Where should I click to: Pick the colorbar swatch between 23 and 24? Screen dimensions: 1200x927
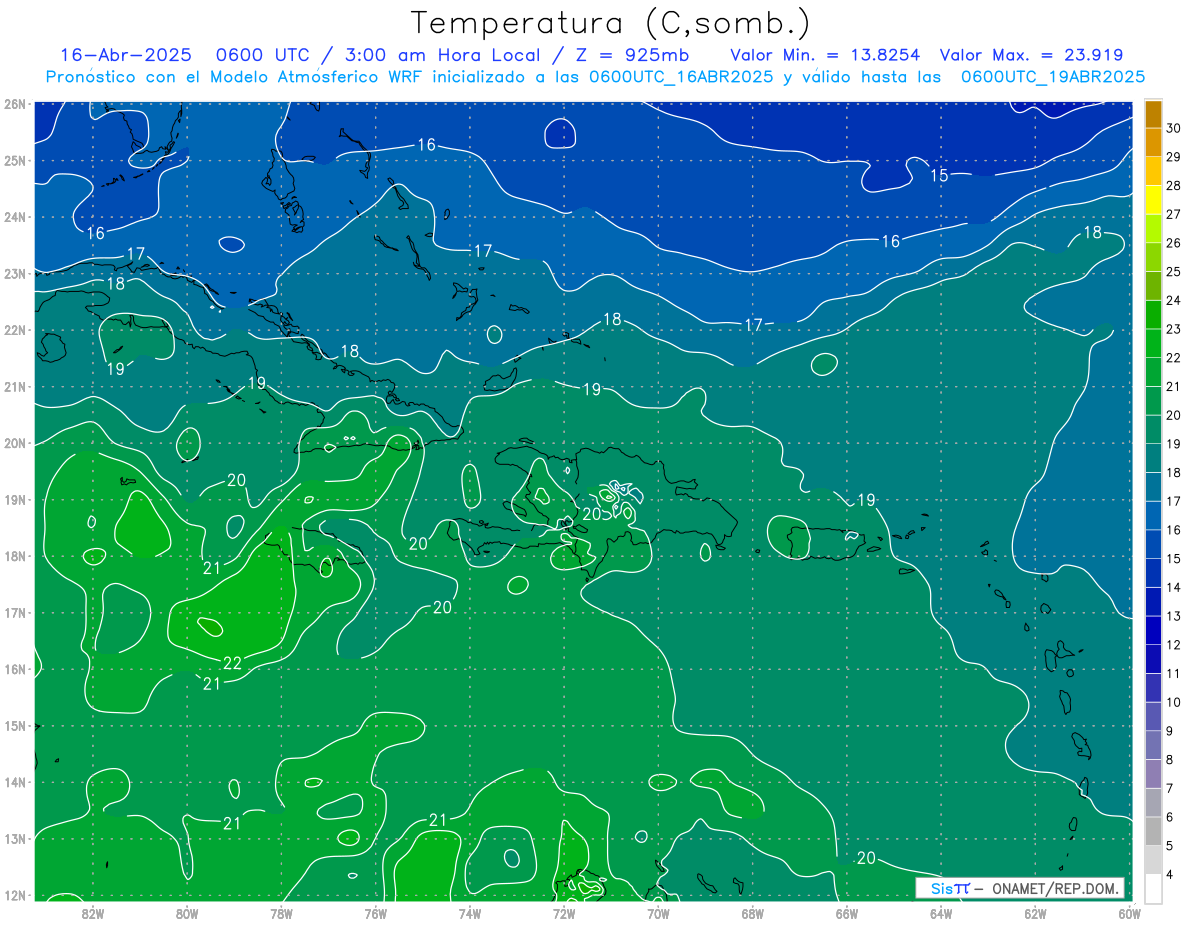pos(1154,314)
